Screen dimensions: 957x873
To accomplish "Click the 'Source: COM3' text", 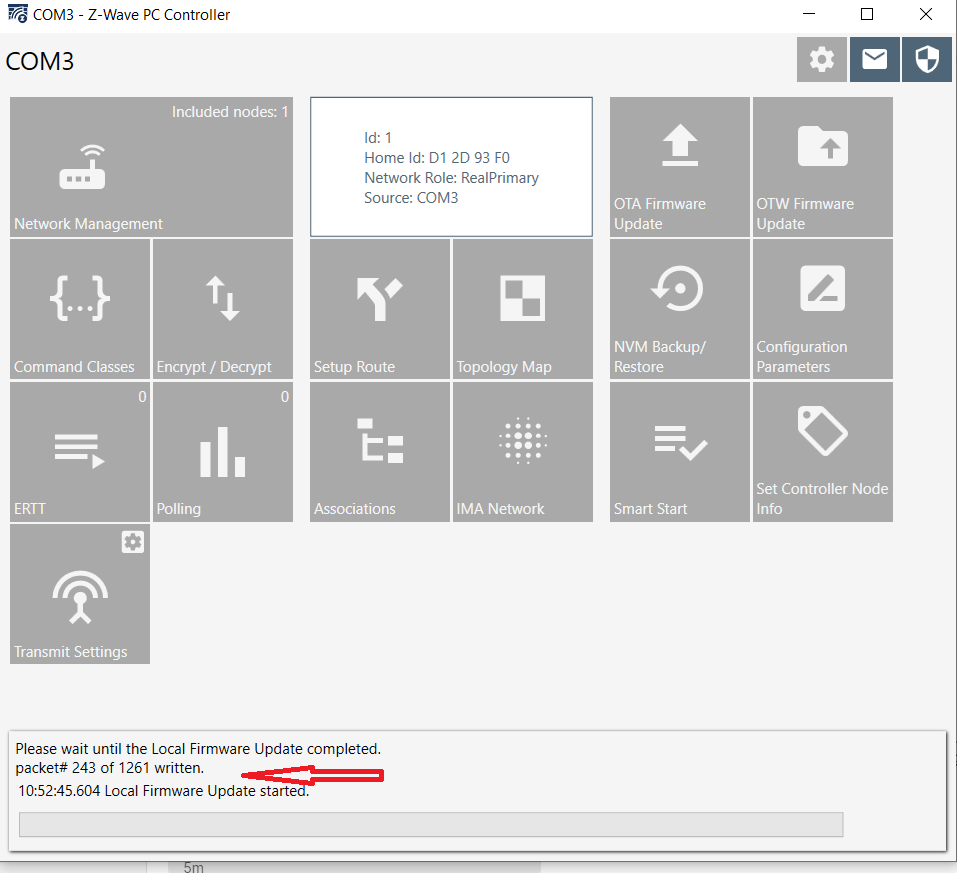I will coord(411,198).
